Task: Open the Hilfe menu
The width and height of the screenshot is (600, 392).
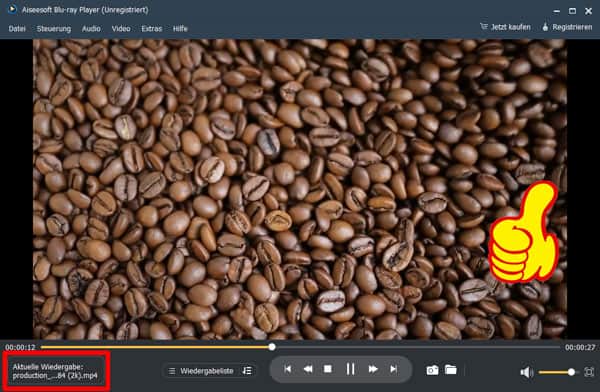Action: point(180,29)
